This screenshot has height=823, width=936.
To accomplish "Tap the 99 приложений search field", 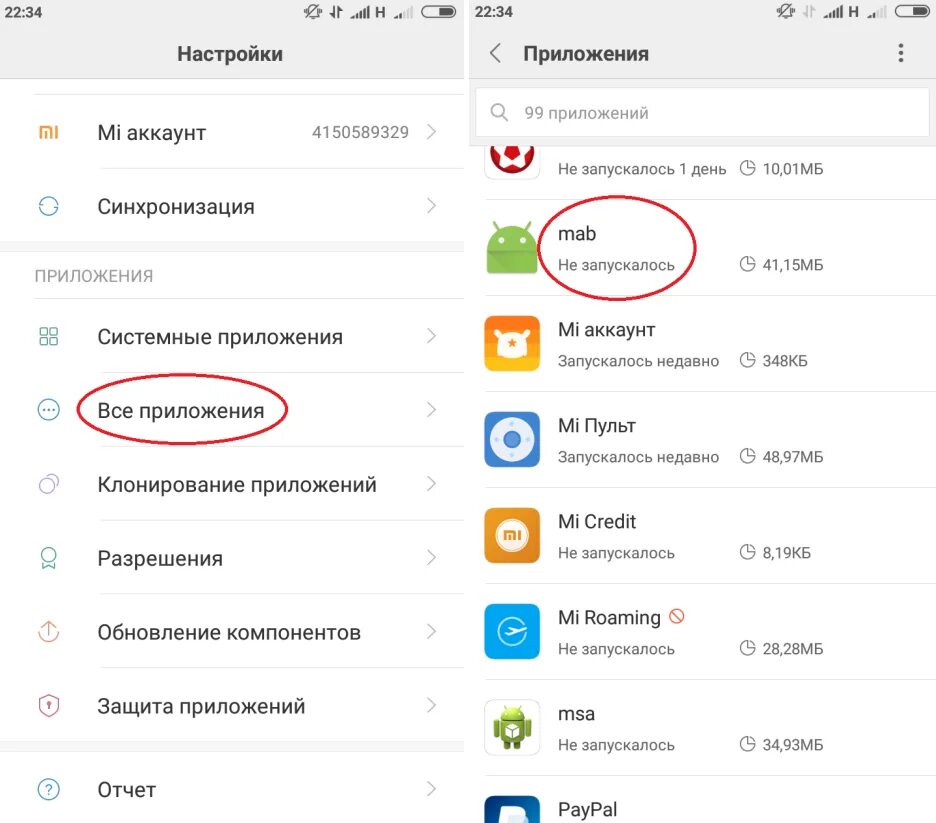I will tap(702, 112).
